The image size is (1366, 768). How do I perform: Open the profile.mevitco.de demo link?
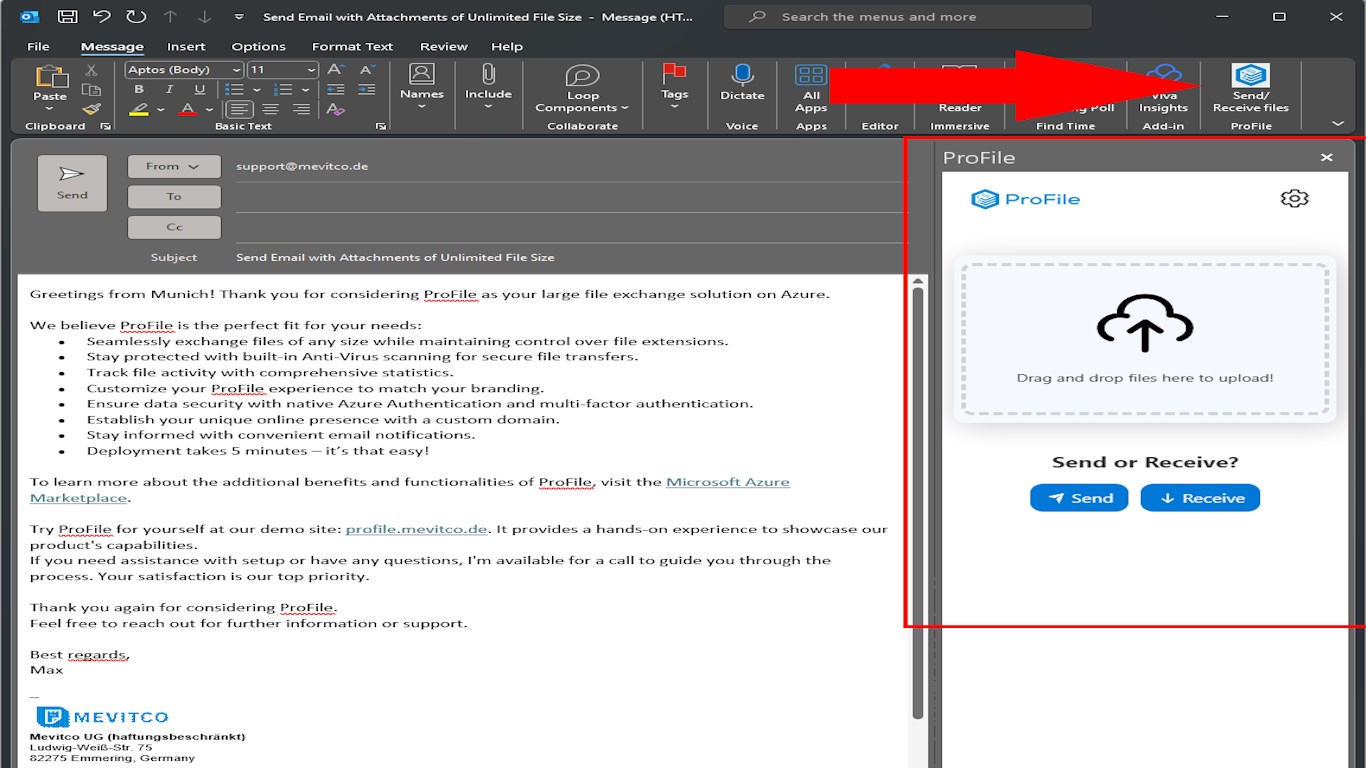click(x=417, y=529)
